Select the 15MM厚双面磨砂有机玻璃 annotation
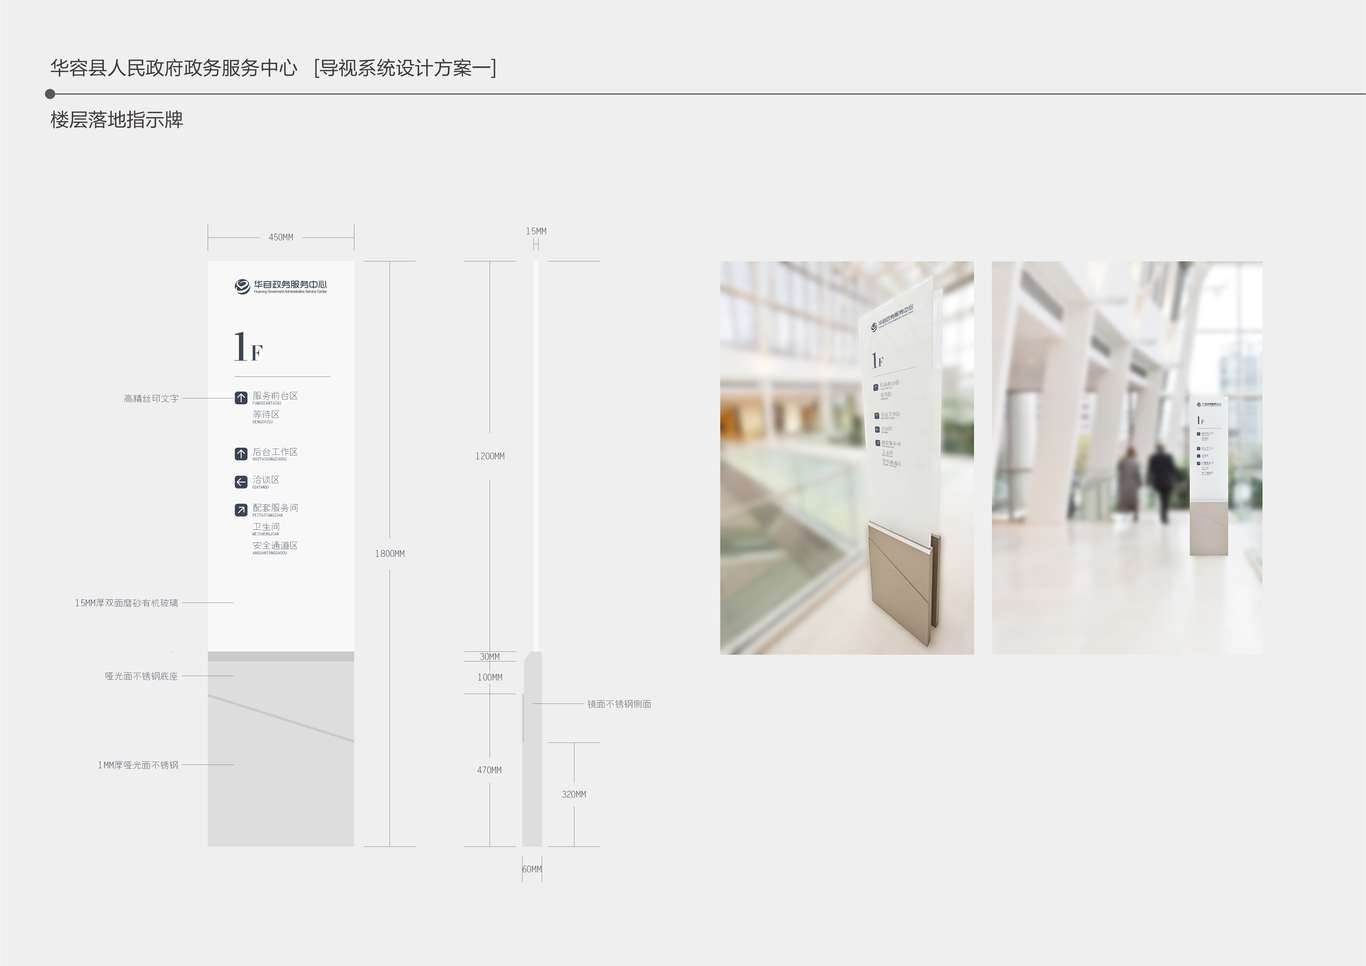Screen dimensions: 1366x966 coord(126,603)
